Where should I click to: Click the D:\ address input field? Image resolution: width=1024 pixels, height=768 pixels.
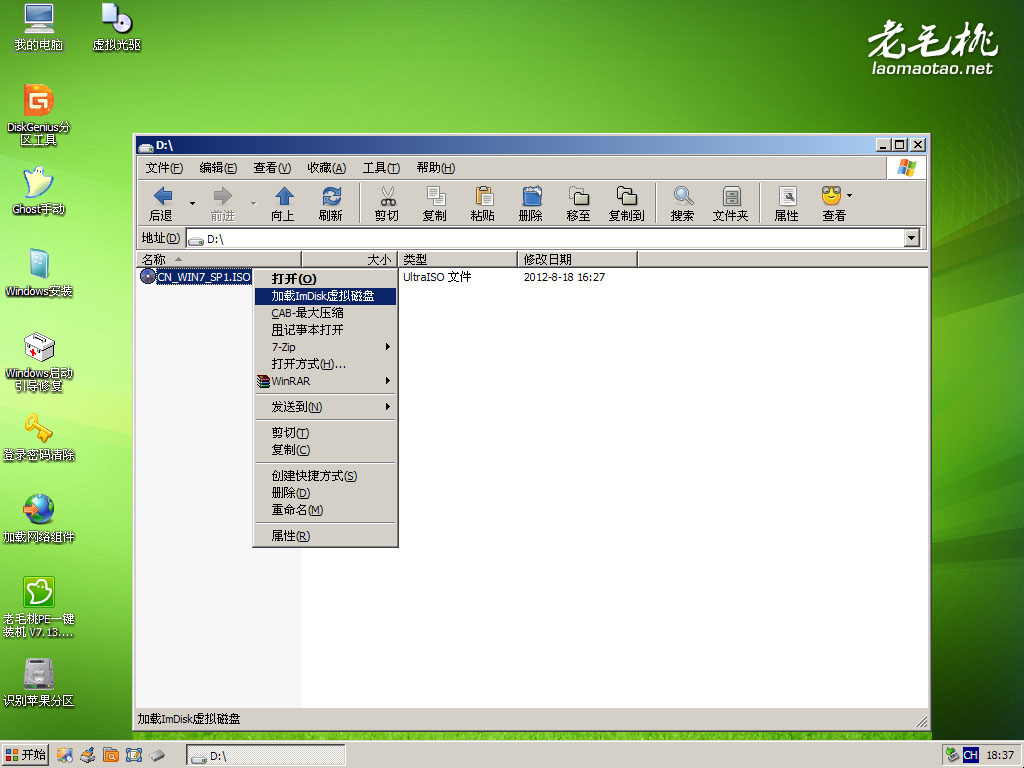(x=545, y=239)
